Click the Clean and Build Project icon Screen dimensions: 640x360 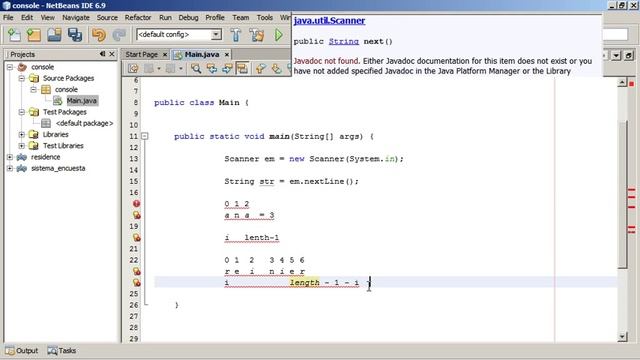coord(257,35)
